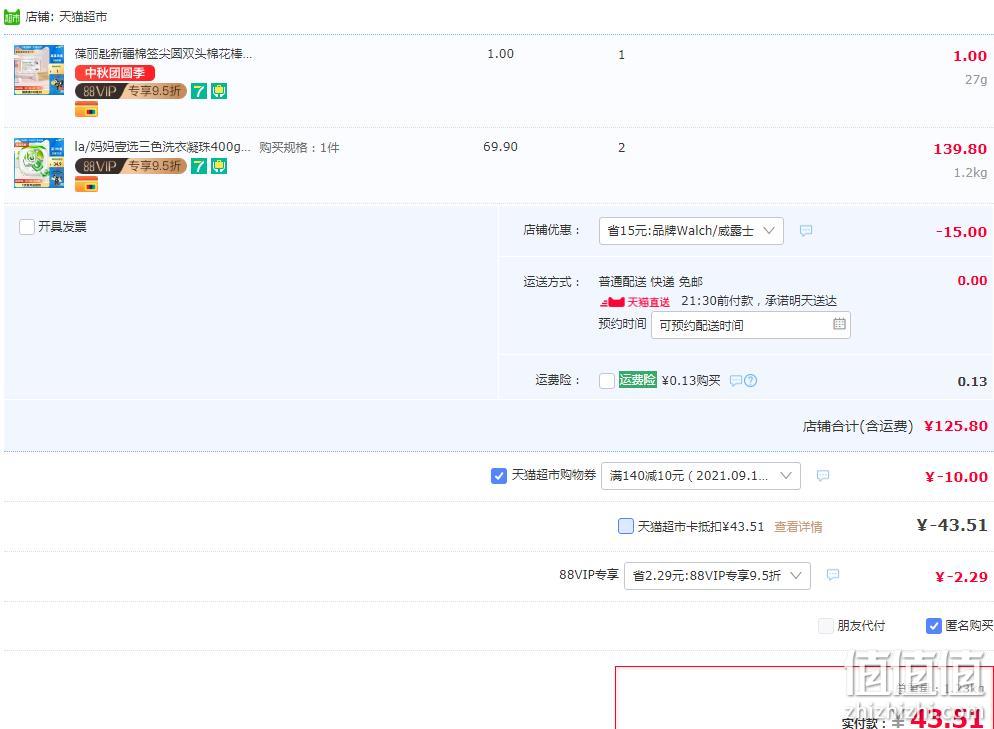Click the 店铺合计(含运费) label
Screen dimensions: 994x729
coord(858,427)
